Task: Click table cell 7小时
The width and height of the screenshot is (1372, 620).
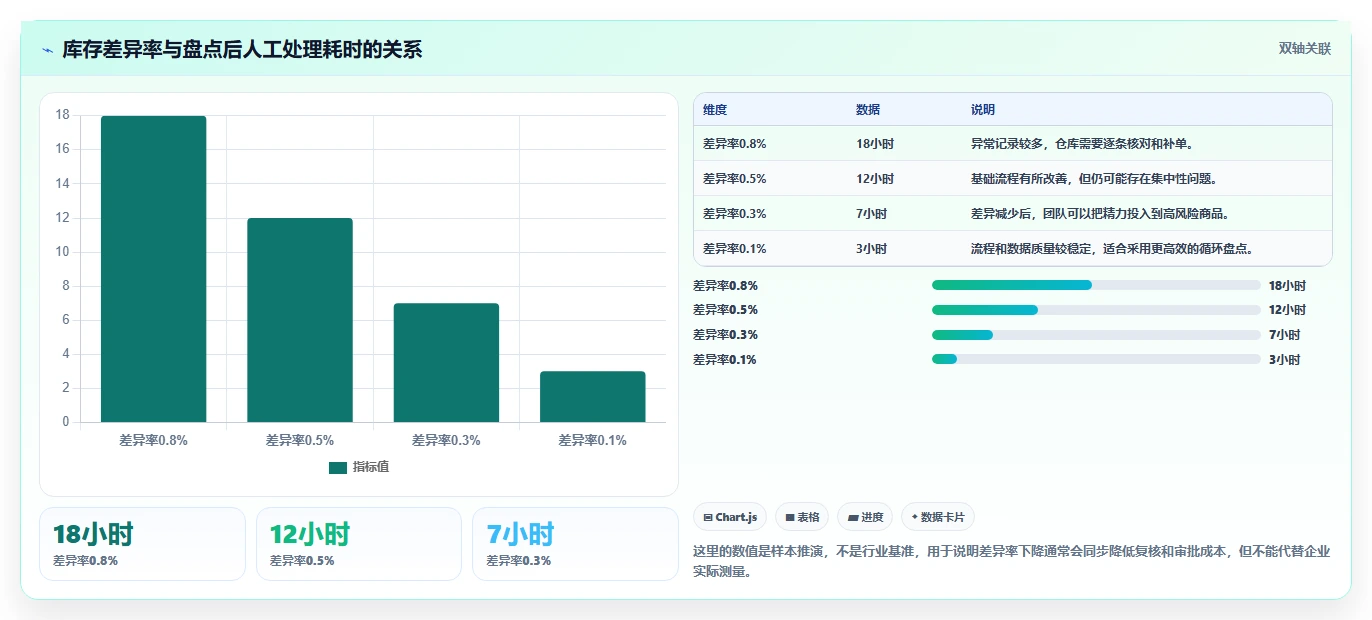Action: pyautogui.click(x=872, y=214)
